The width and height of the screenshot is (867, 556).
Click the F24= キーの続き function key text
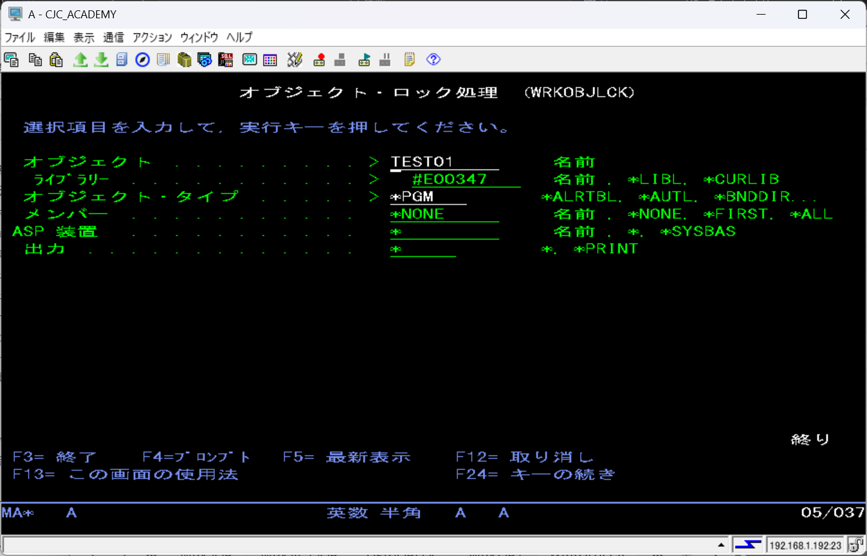(x=535, y=475)
